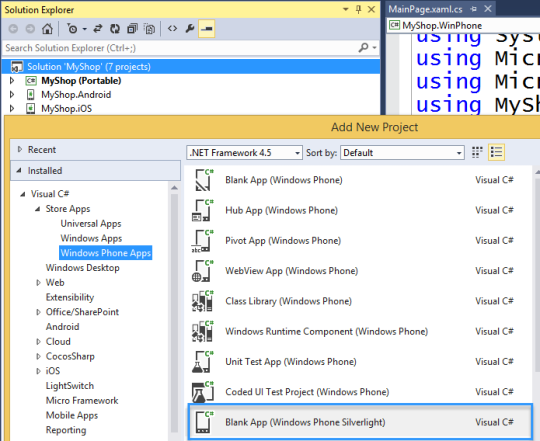Expand the MyShop (Portable) project
The height and width of the screenshot is (441, 540).
(x=12, y=81)
